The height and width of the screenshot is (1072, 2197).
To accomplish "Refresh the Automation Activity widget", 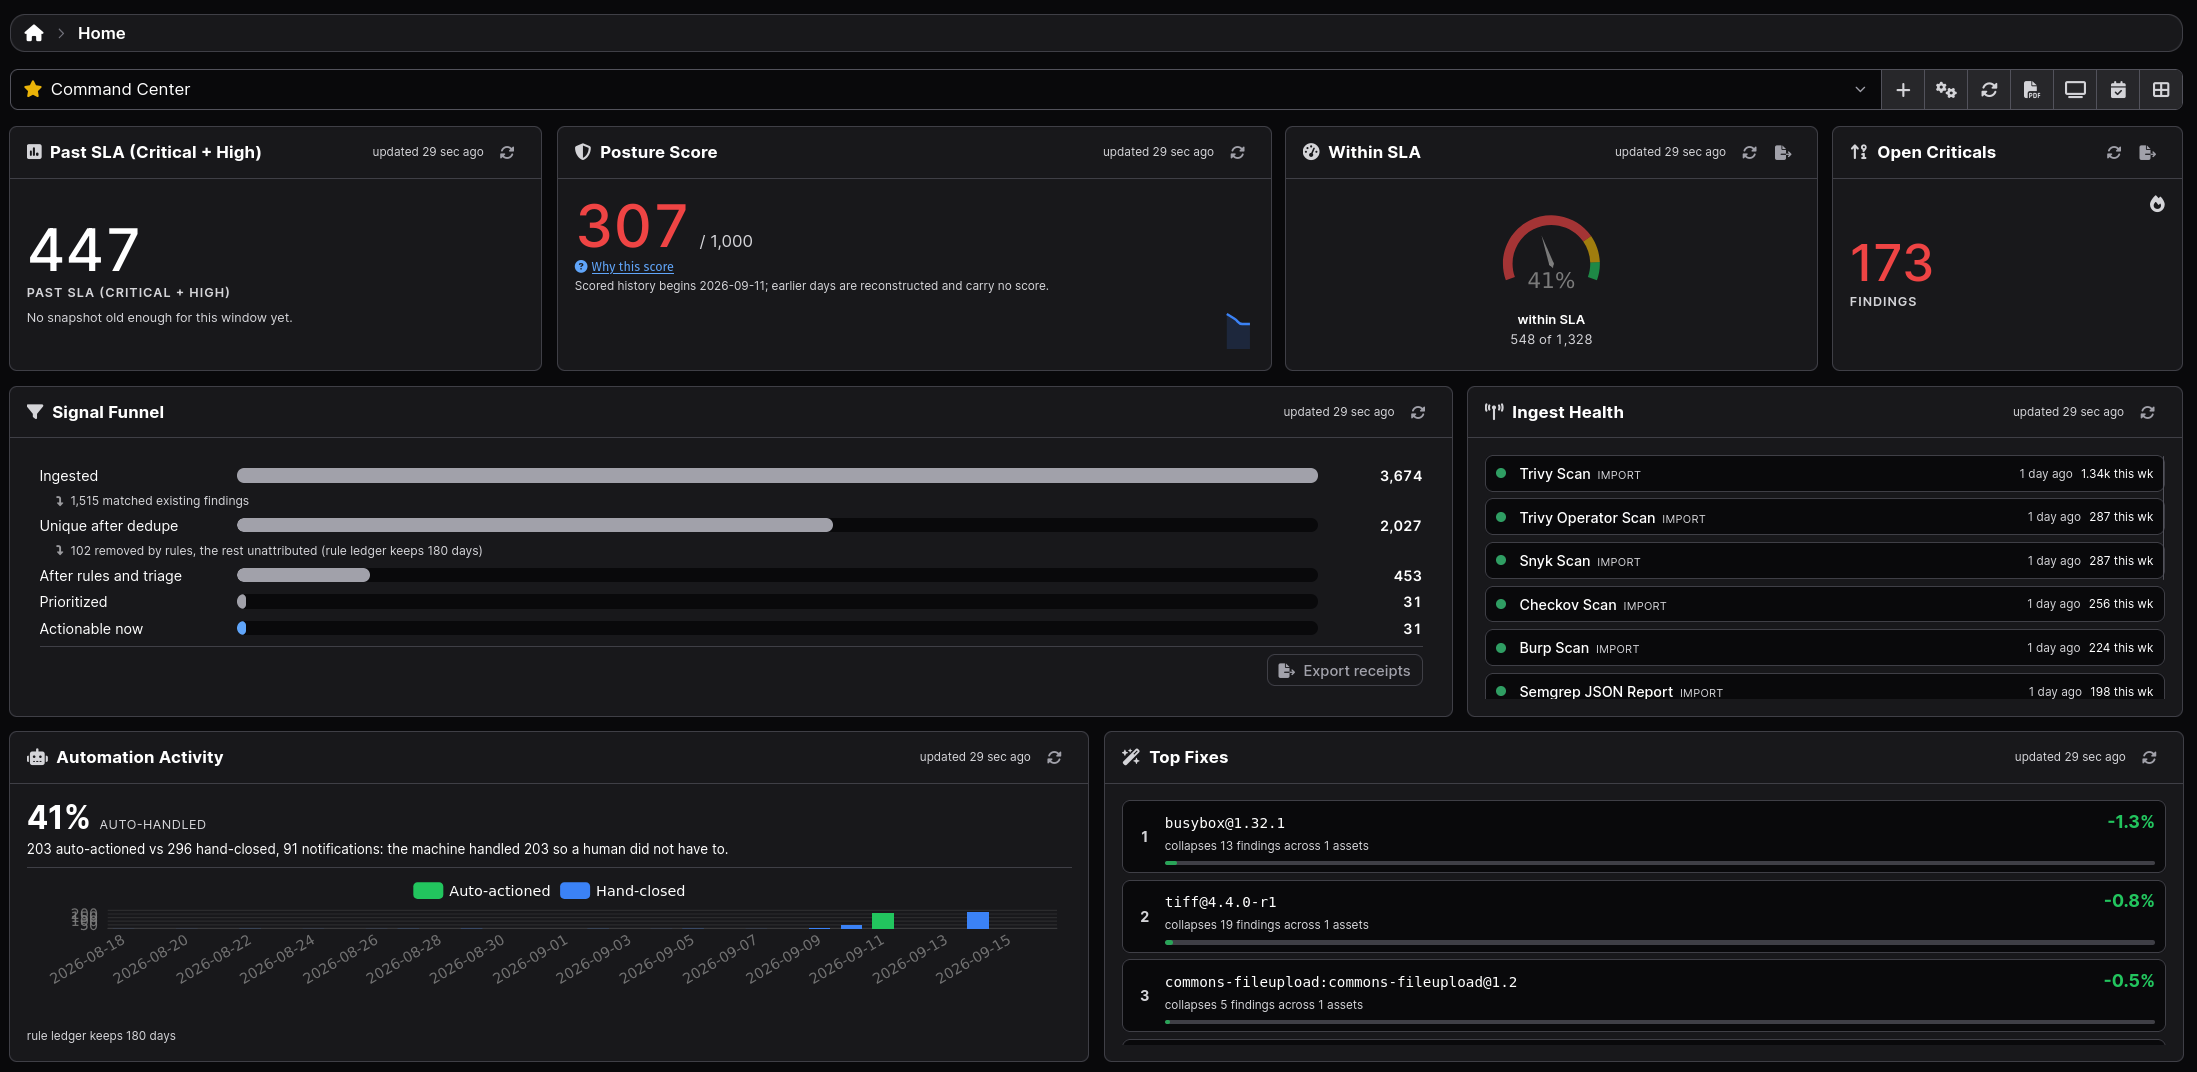I will pyautogui.click(x=1054, y=757).
